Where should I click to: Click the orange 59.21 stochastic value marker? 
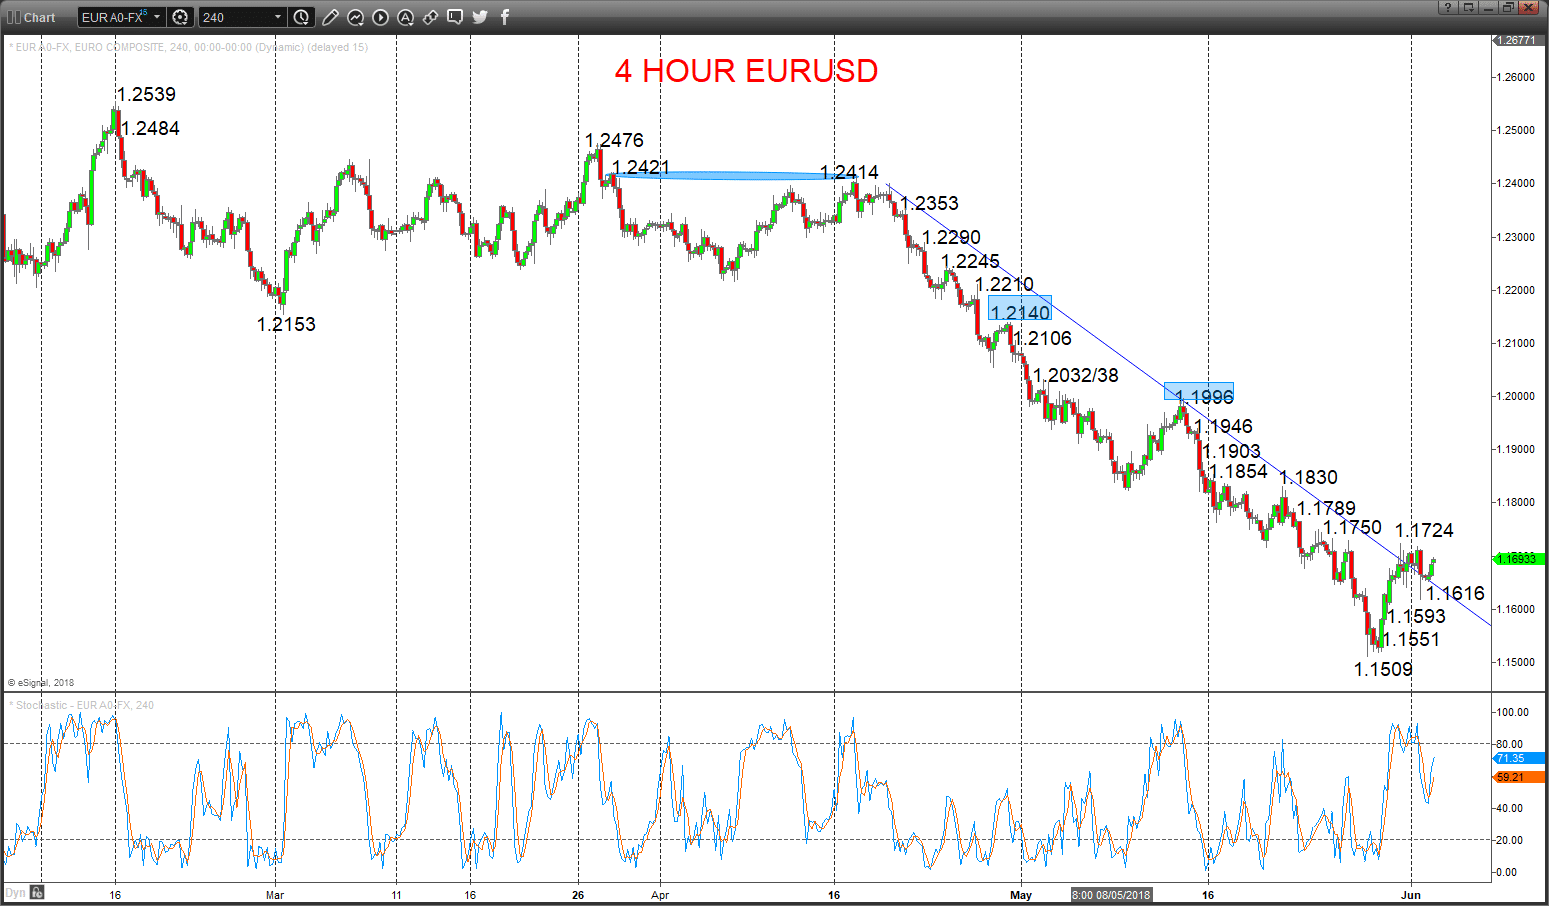pyautogui.click(x=1519, y=777)
